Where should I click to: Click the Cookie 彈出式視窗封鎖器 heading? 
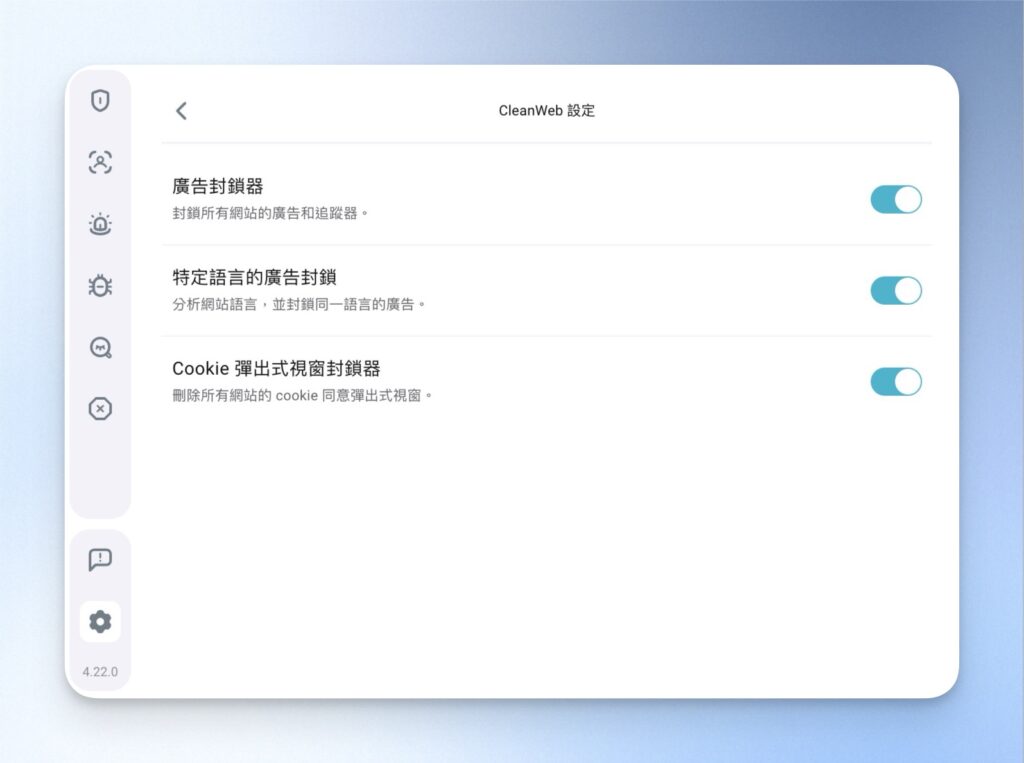tap(276, 368)
